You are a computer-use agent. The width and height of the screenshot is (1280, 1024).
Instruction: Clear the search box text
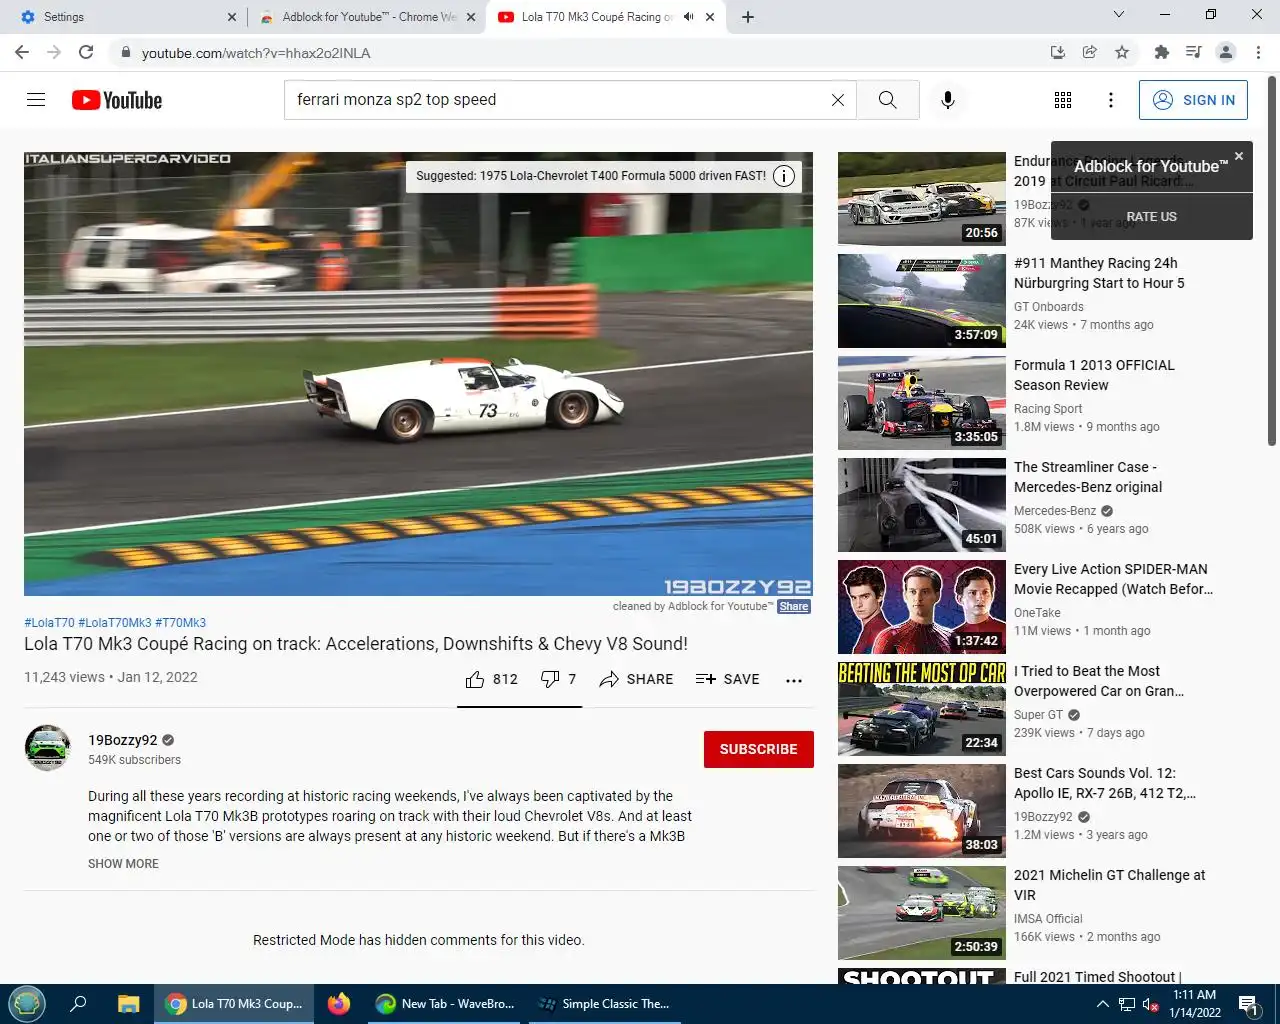[838, 100]
